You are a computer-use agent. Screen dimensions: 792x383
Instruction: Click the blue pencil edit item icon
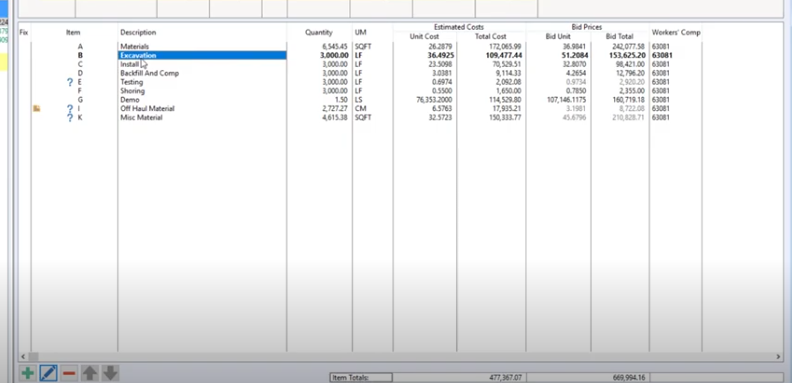48,373
